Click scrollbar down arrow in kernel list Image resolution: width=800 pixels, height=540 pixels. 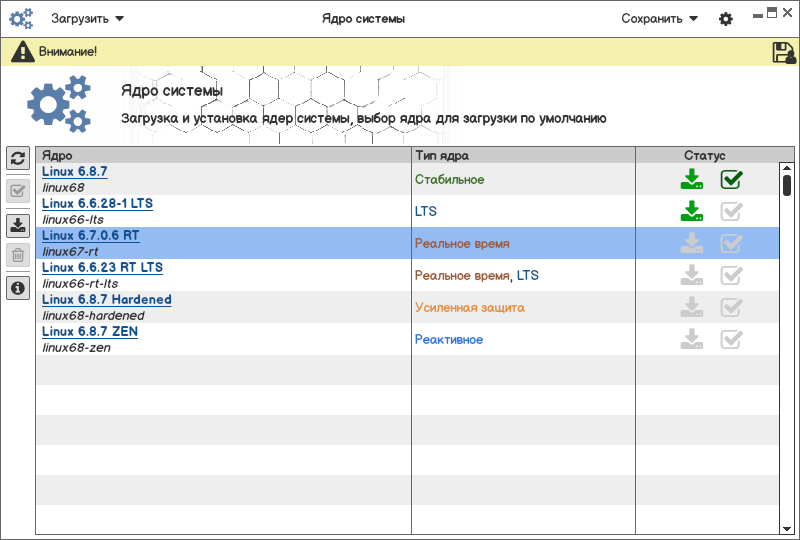[x=787, y=527]
